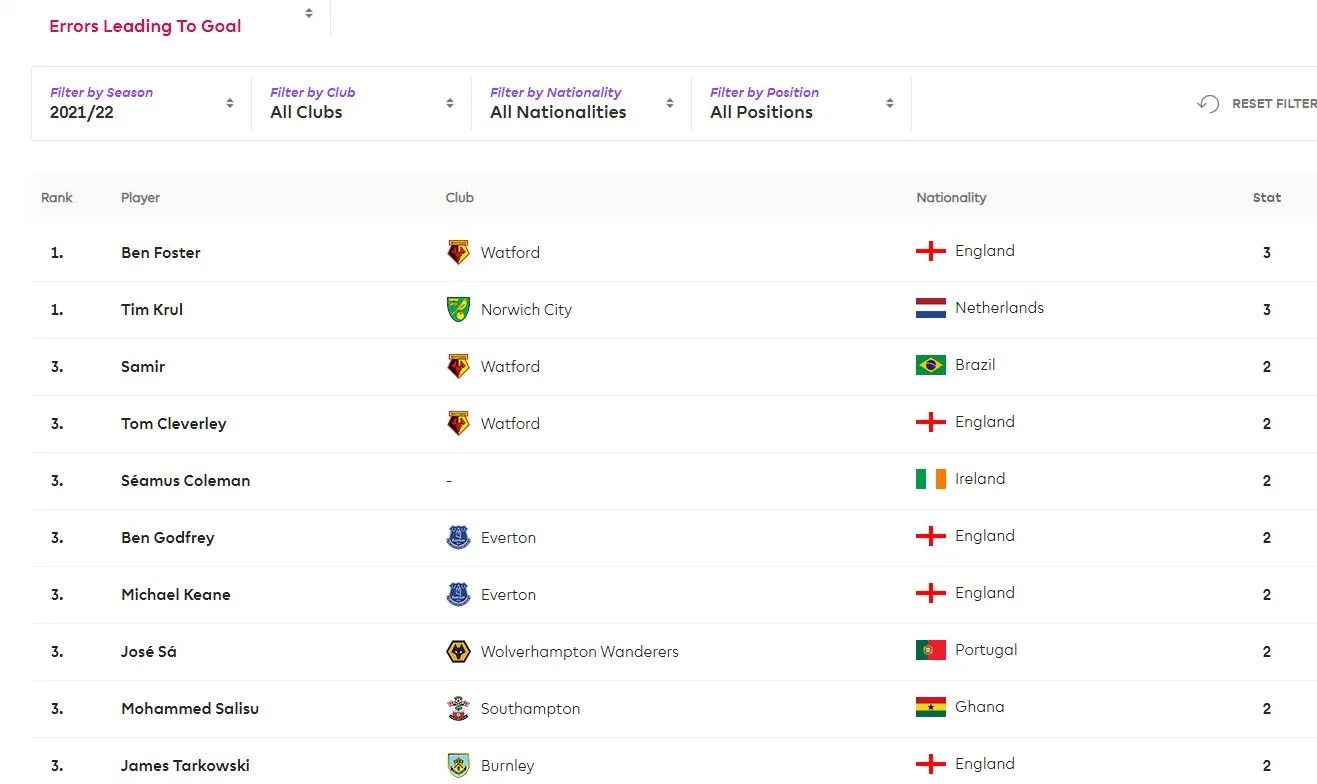
Task: Open James Tarkowski's player profile
Action: pyautogui.click(x=185, y=765)
